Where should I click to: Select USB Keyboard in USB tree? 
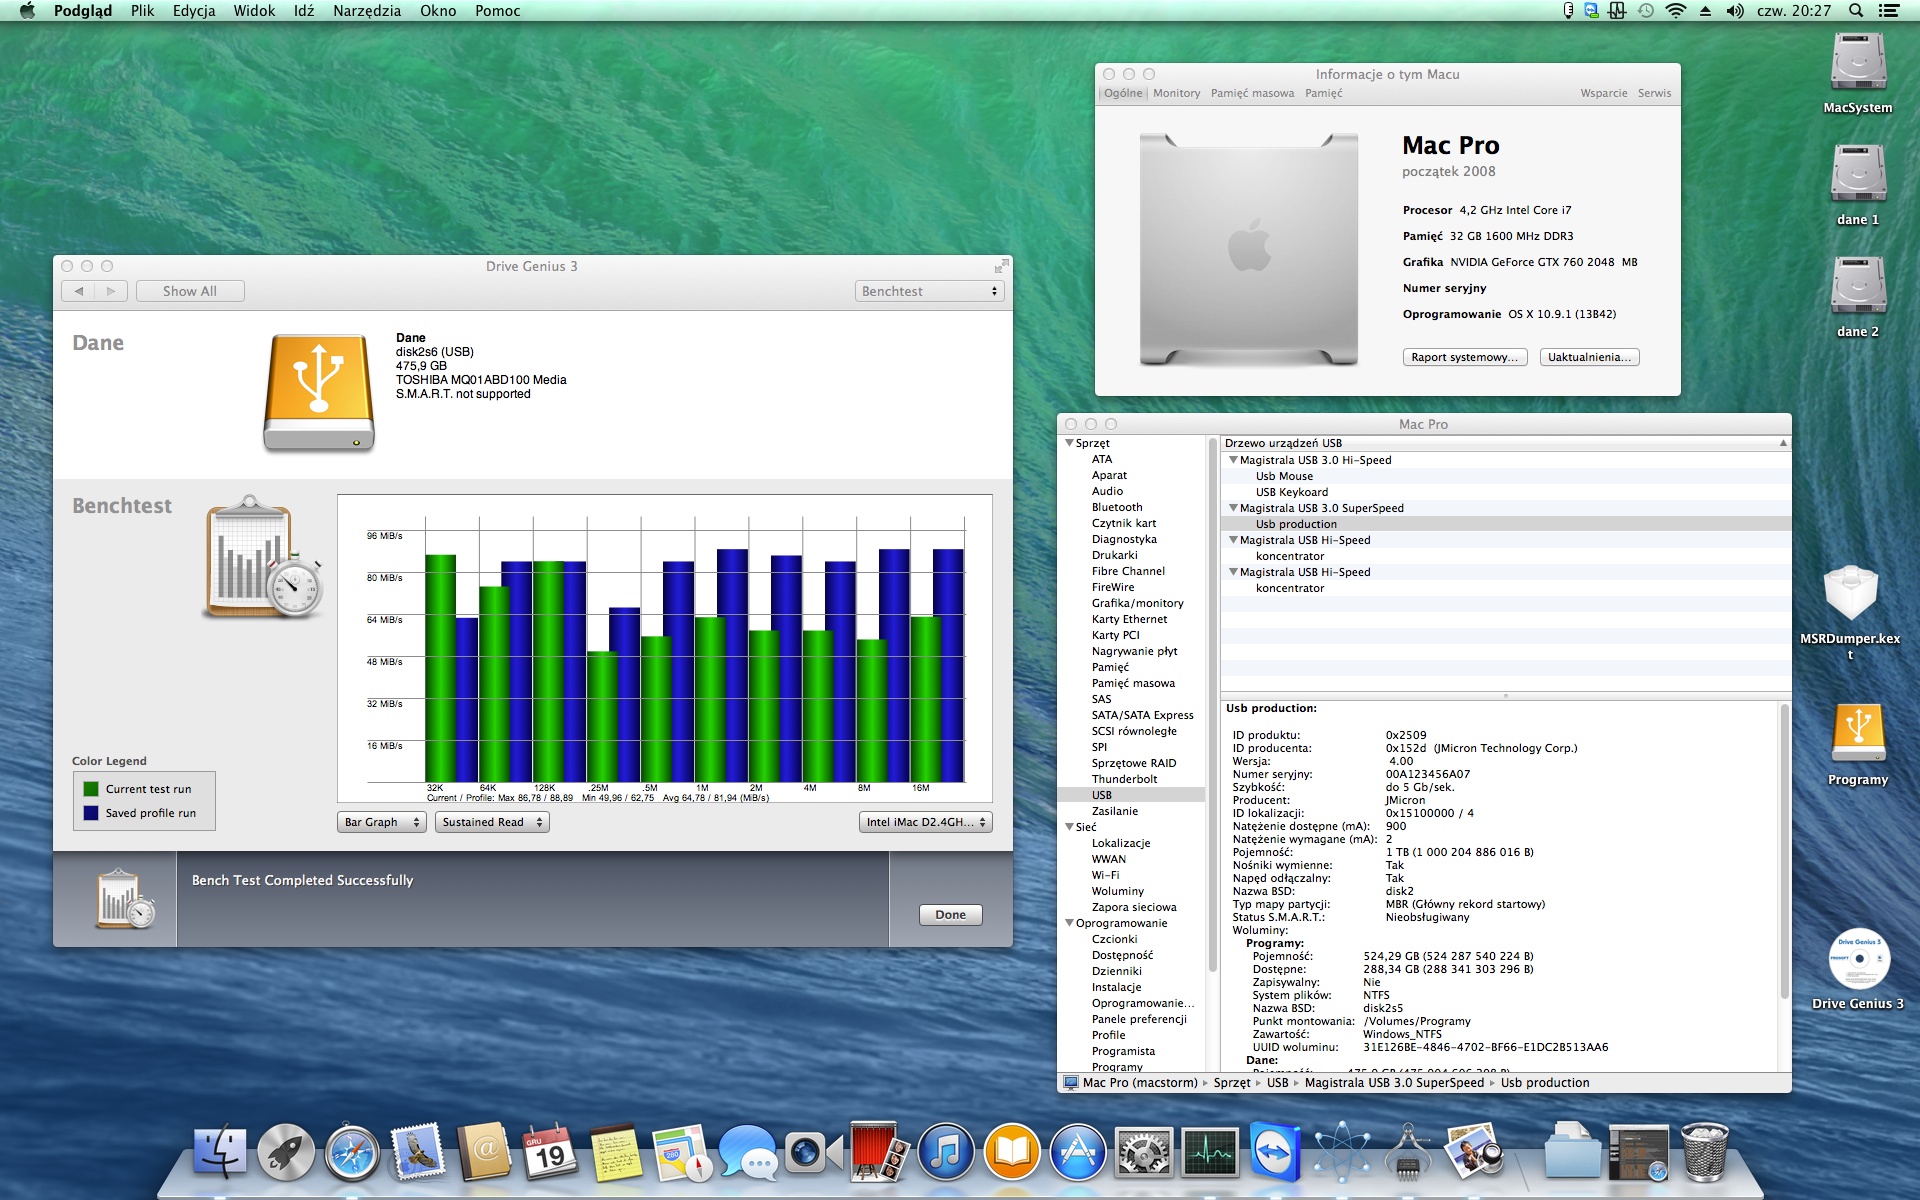(x=1292, y=492)
